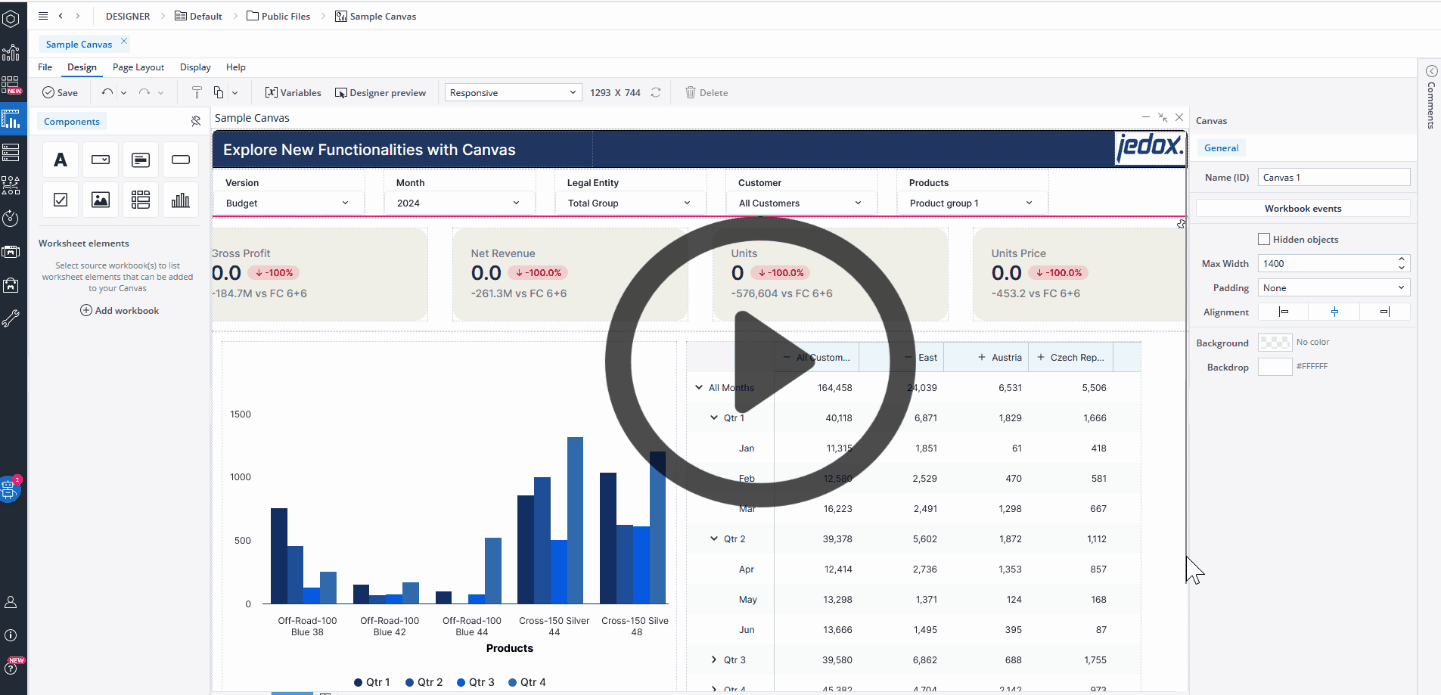Screen dimensions: 1441x695
Task: Expand the Version Budget dropdown
Action: pyautogui.click(x=286, y=203)
